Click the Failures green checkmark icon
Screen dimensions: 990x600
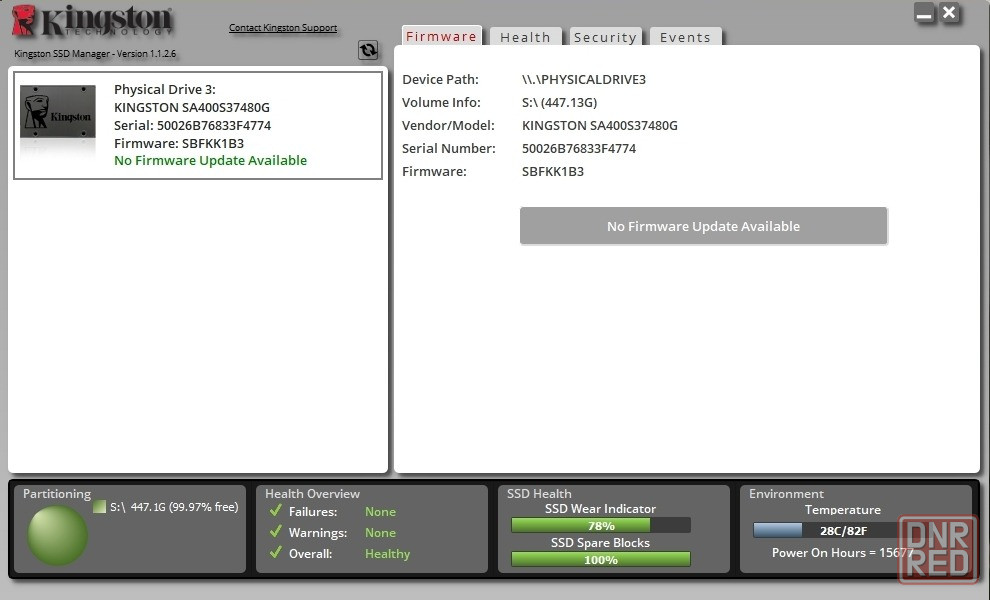pos(276,511)
